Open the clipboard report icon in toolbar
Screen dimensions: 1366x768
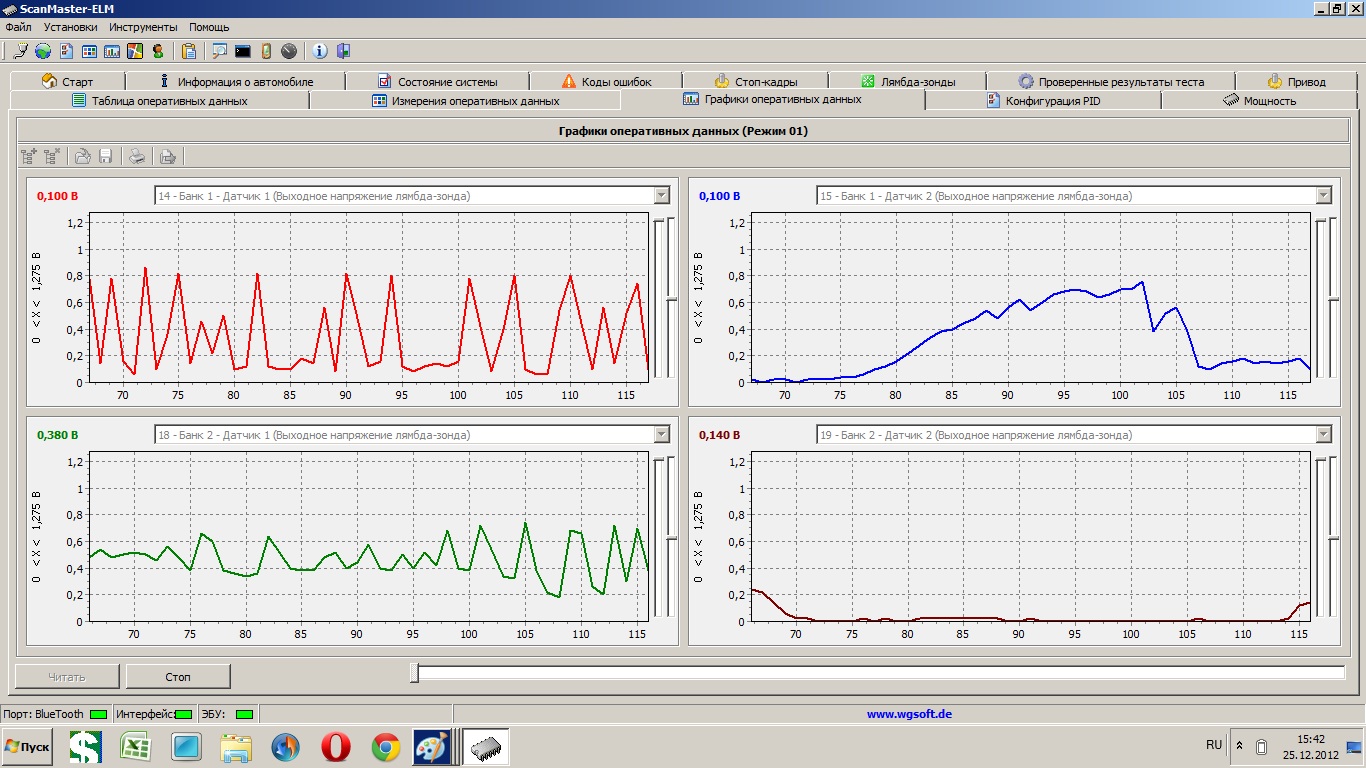[x=189, y=51]
